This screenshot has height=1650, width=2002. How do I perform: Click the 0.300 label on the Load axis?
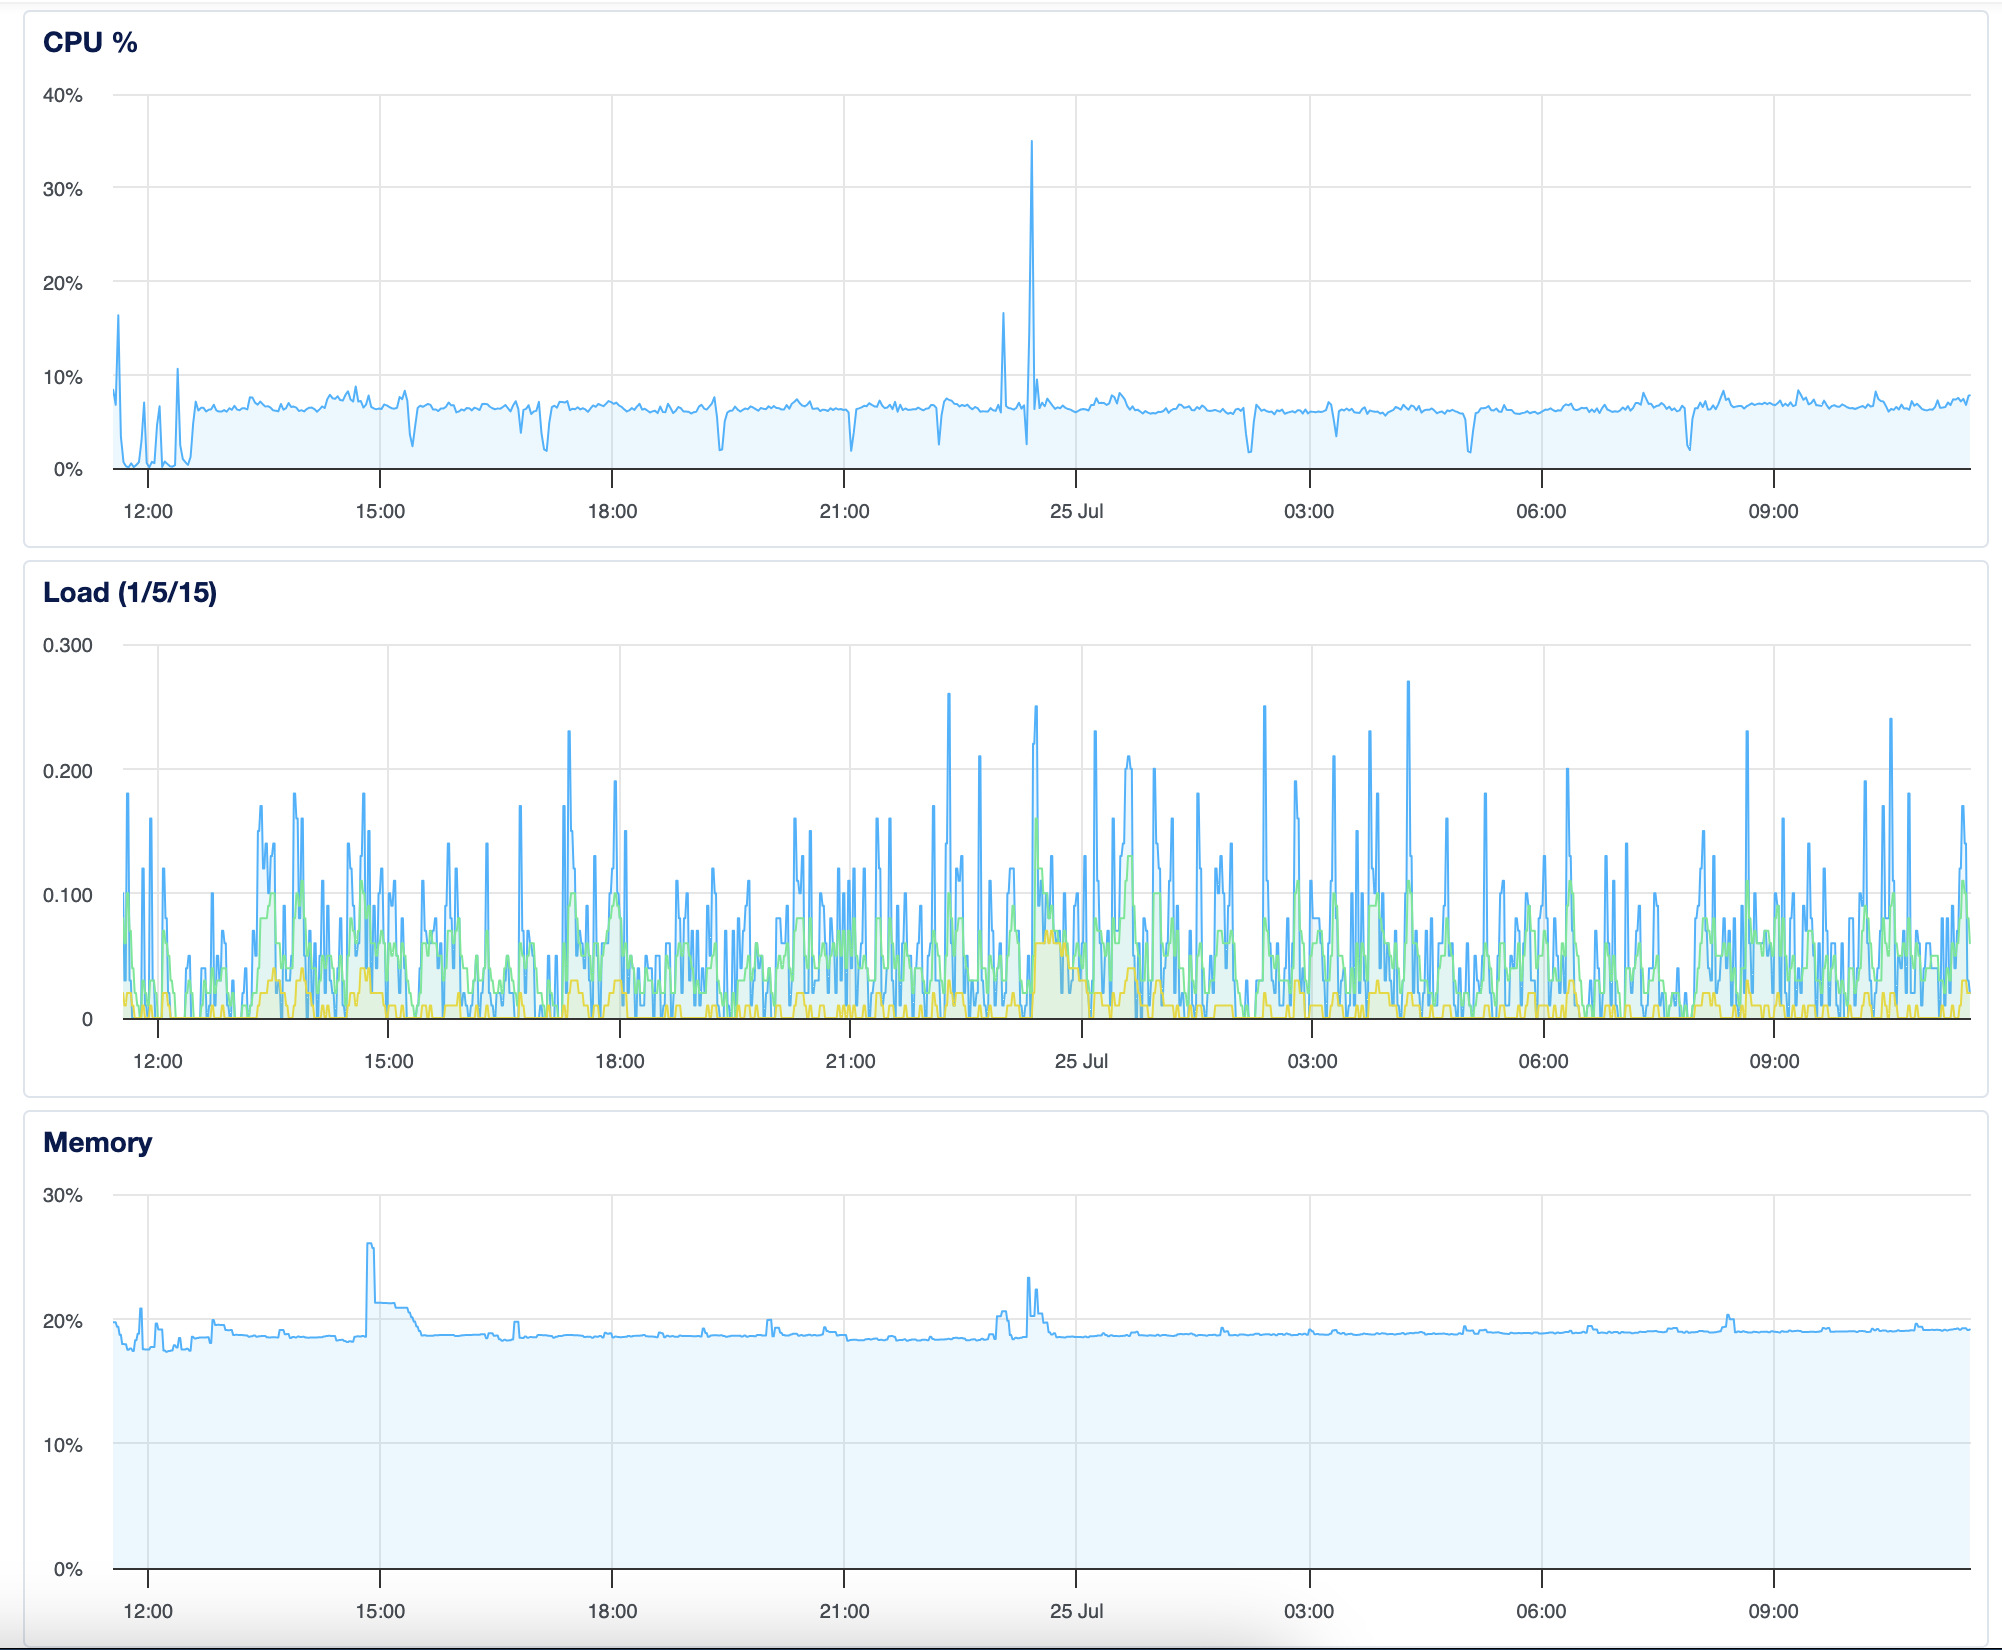click(67, 645)
